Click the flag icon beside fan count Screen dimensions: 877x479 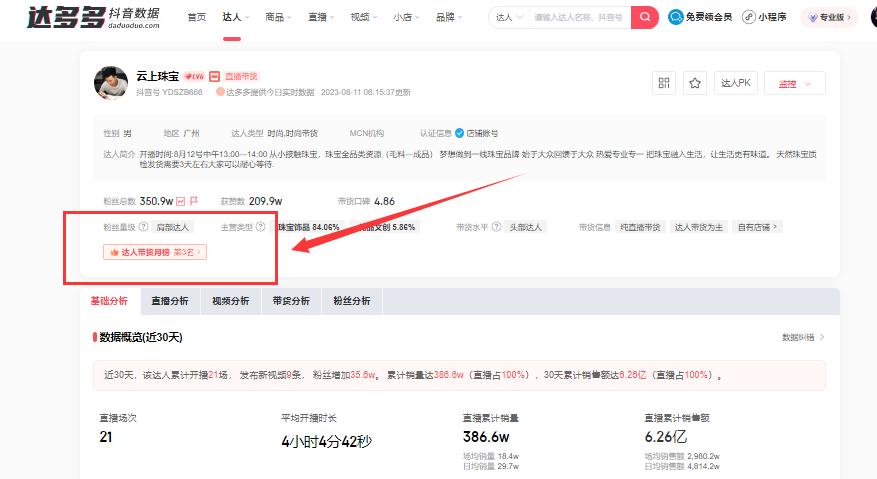[194, 201]
